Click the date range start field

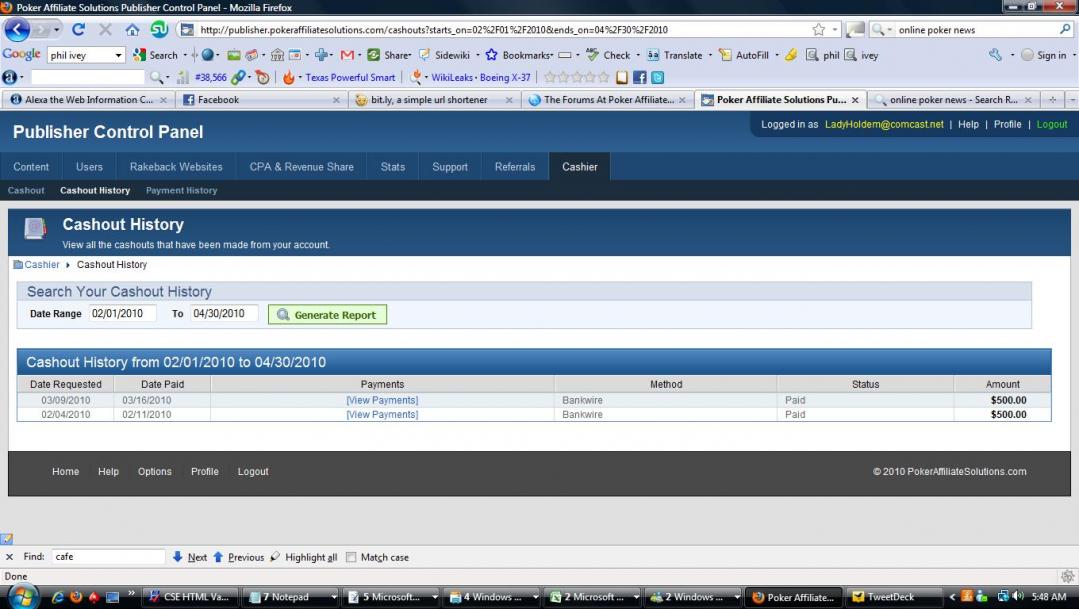[122, 313]
